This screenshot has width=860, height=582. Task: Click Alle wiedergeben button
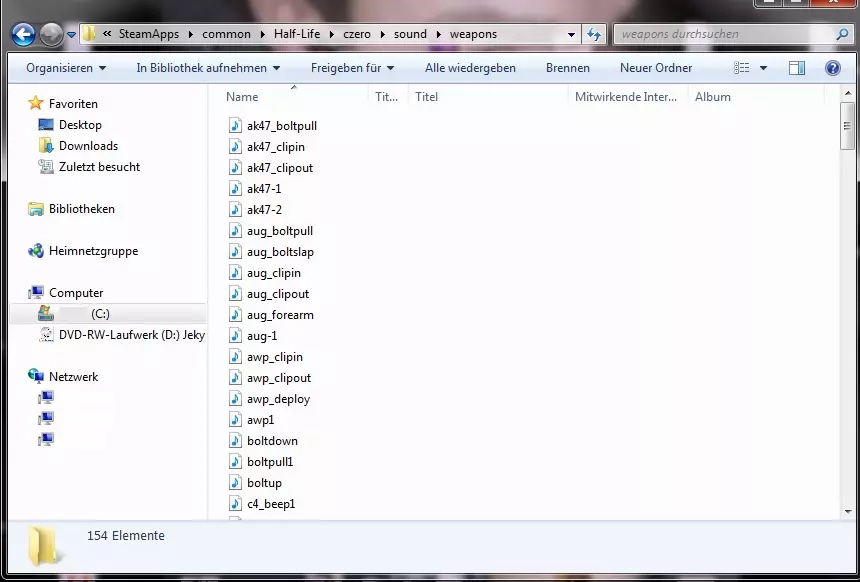(470, 68)
